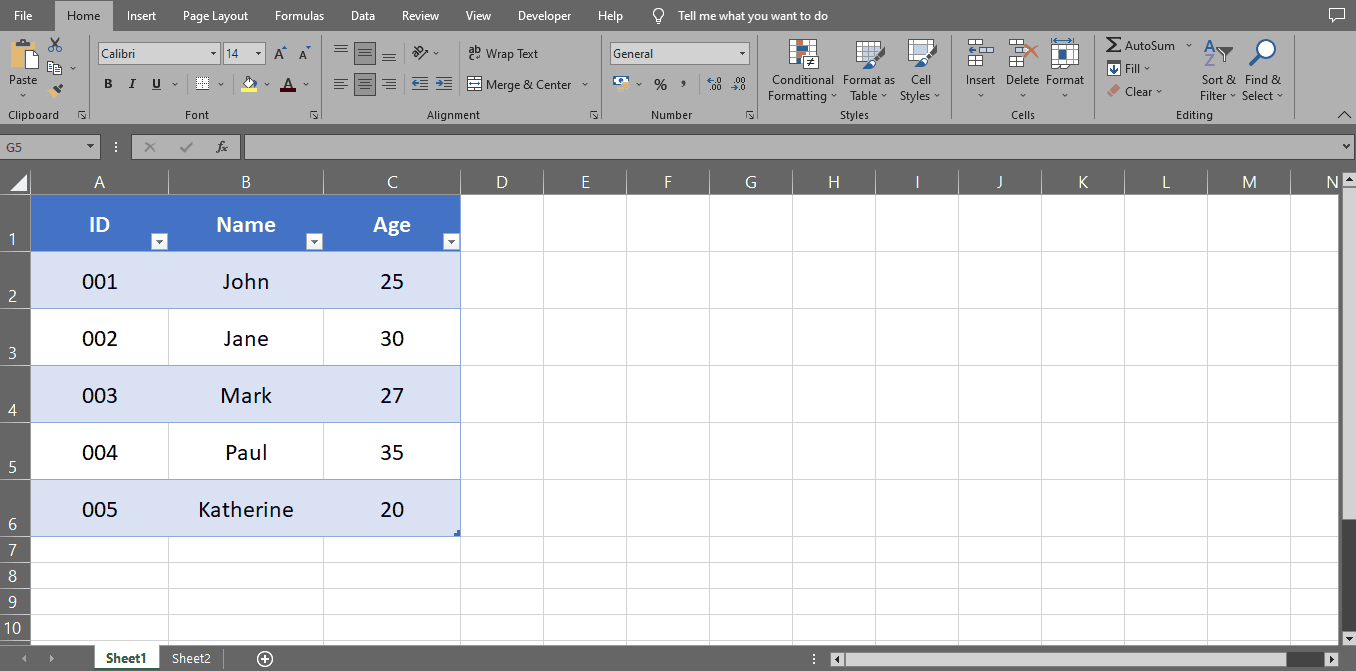Expand the Font settings dialog launcher
Image resolution: width=1356 pixels, height=671 pixels.
pyautogui.click(x=314, y=114)
